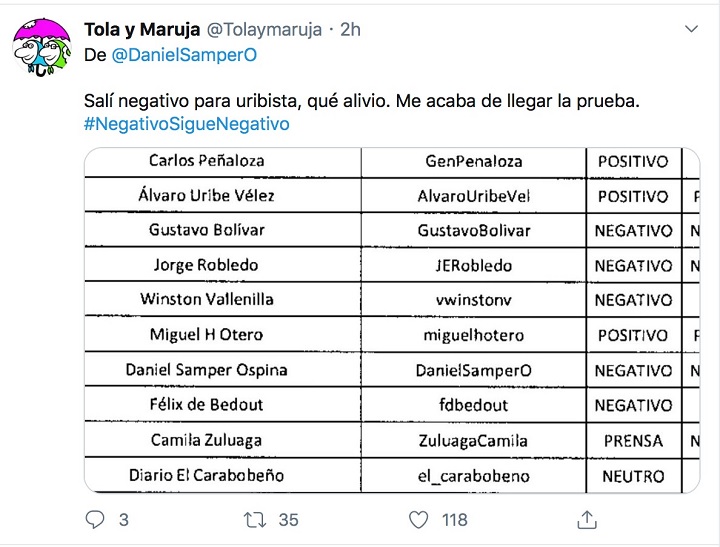
Task: Click the reply speech bubble icon
Action: click(x=95, y=520)
